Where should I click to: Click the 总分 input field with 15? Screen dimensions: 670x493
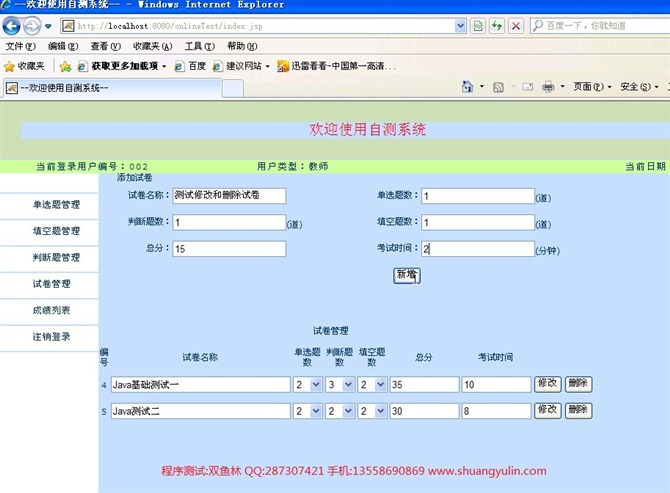point(229,249)
